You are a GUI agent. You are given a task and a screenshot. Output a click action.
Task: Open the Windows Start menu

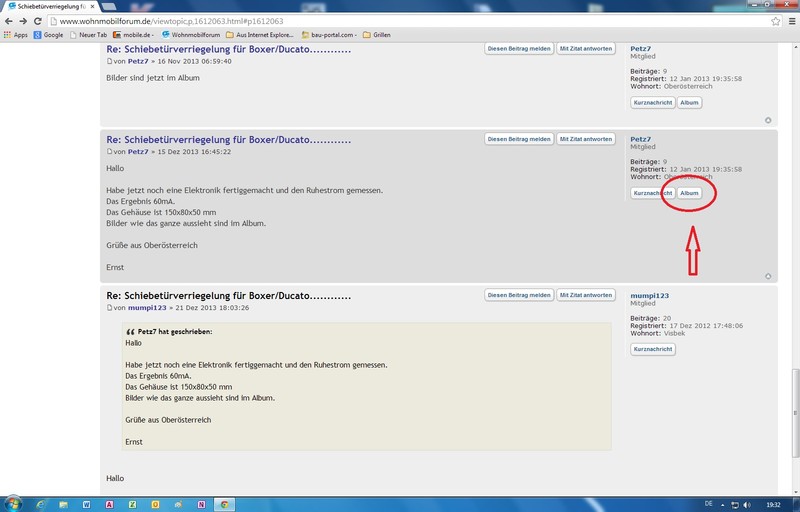click(x=13, y=503)
